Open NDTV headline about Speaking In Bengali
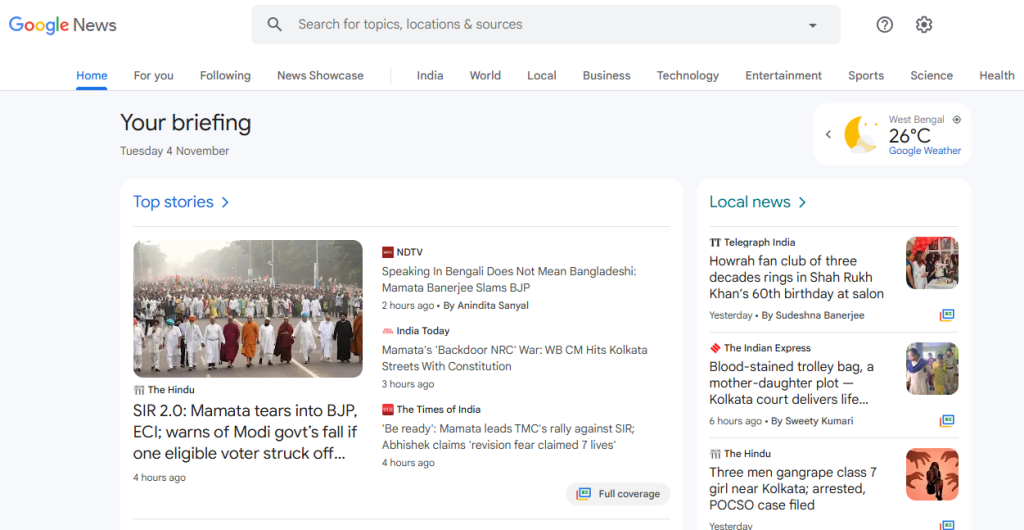The width and height of the screenshot is (1024, 530). tap(508, 279)
